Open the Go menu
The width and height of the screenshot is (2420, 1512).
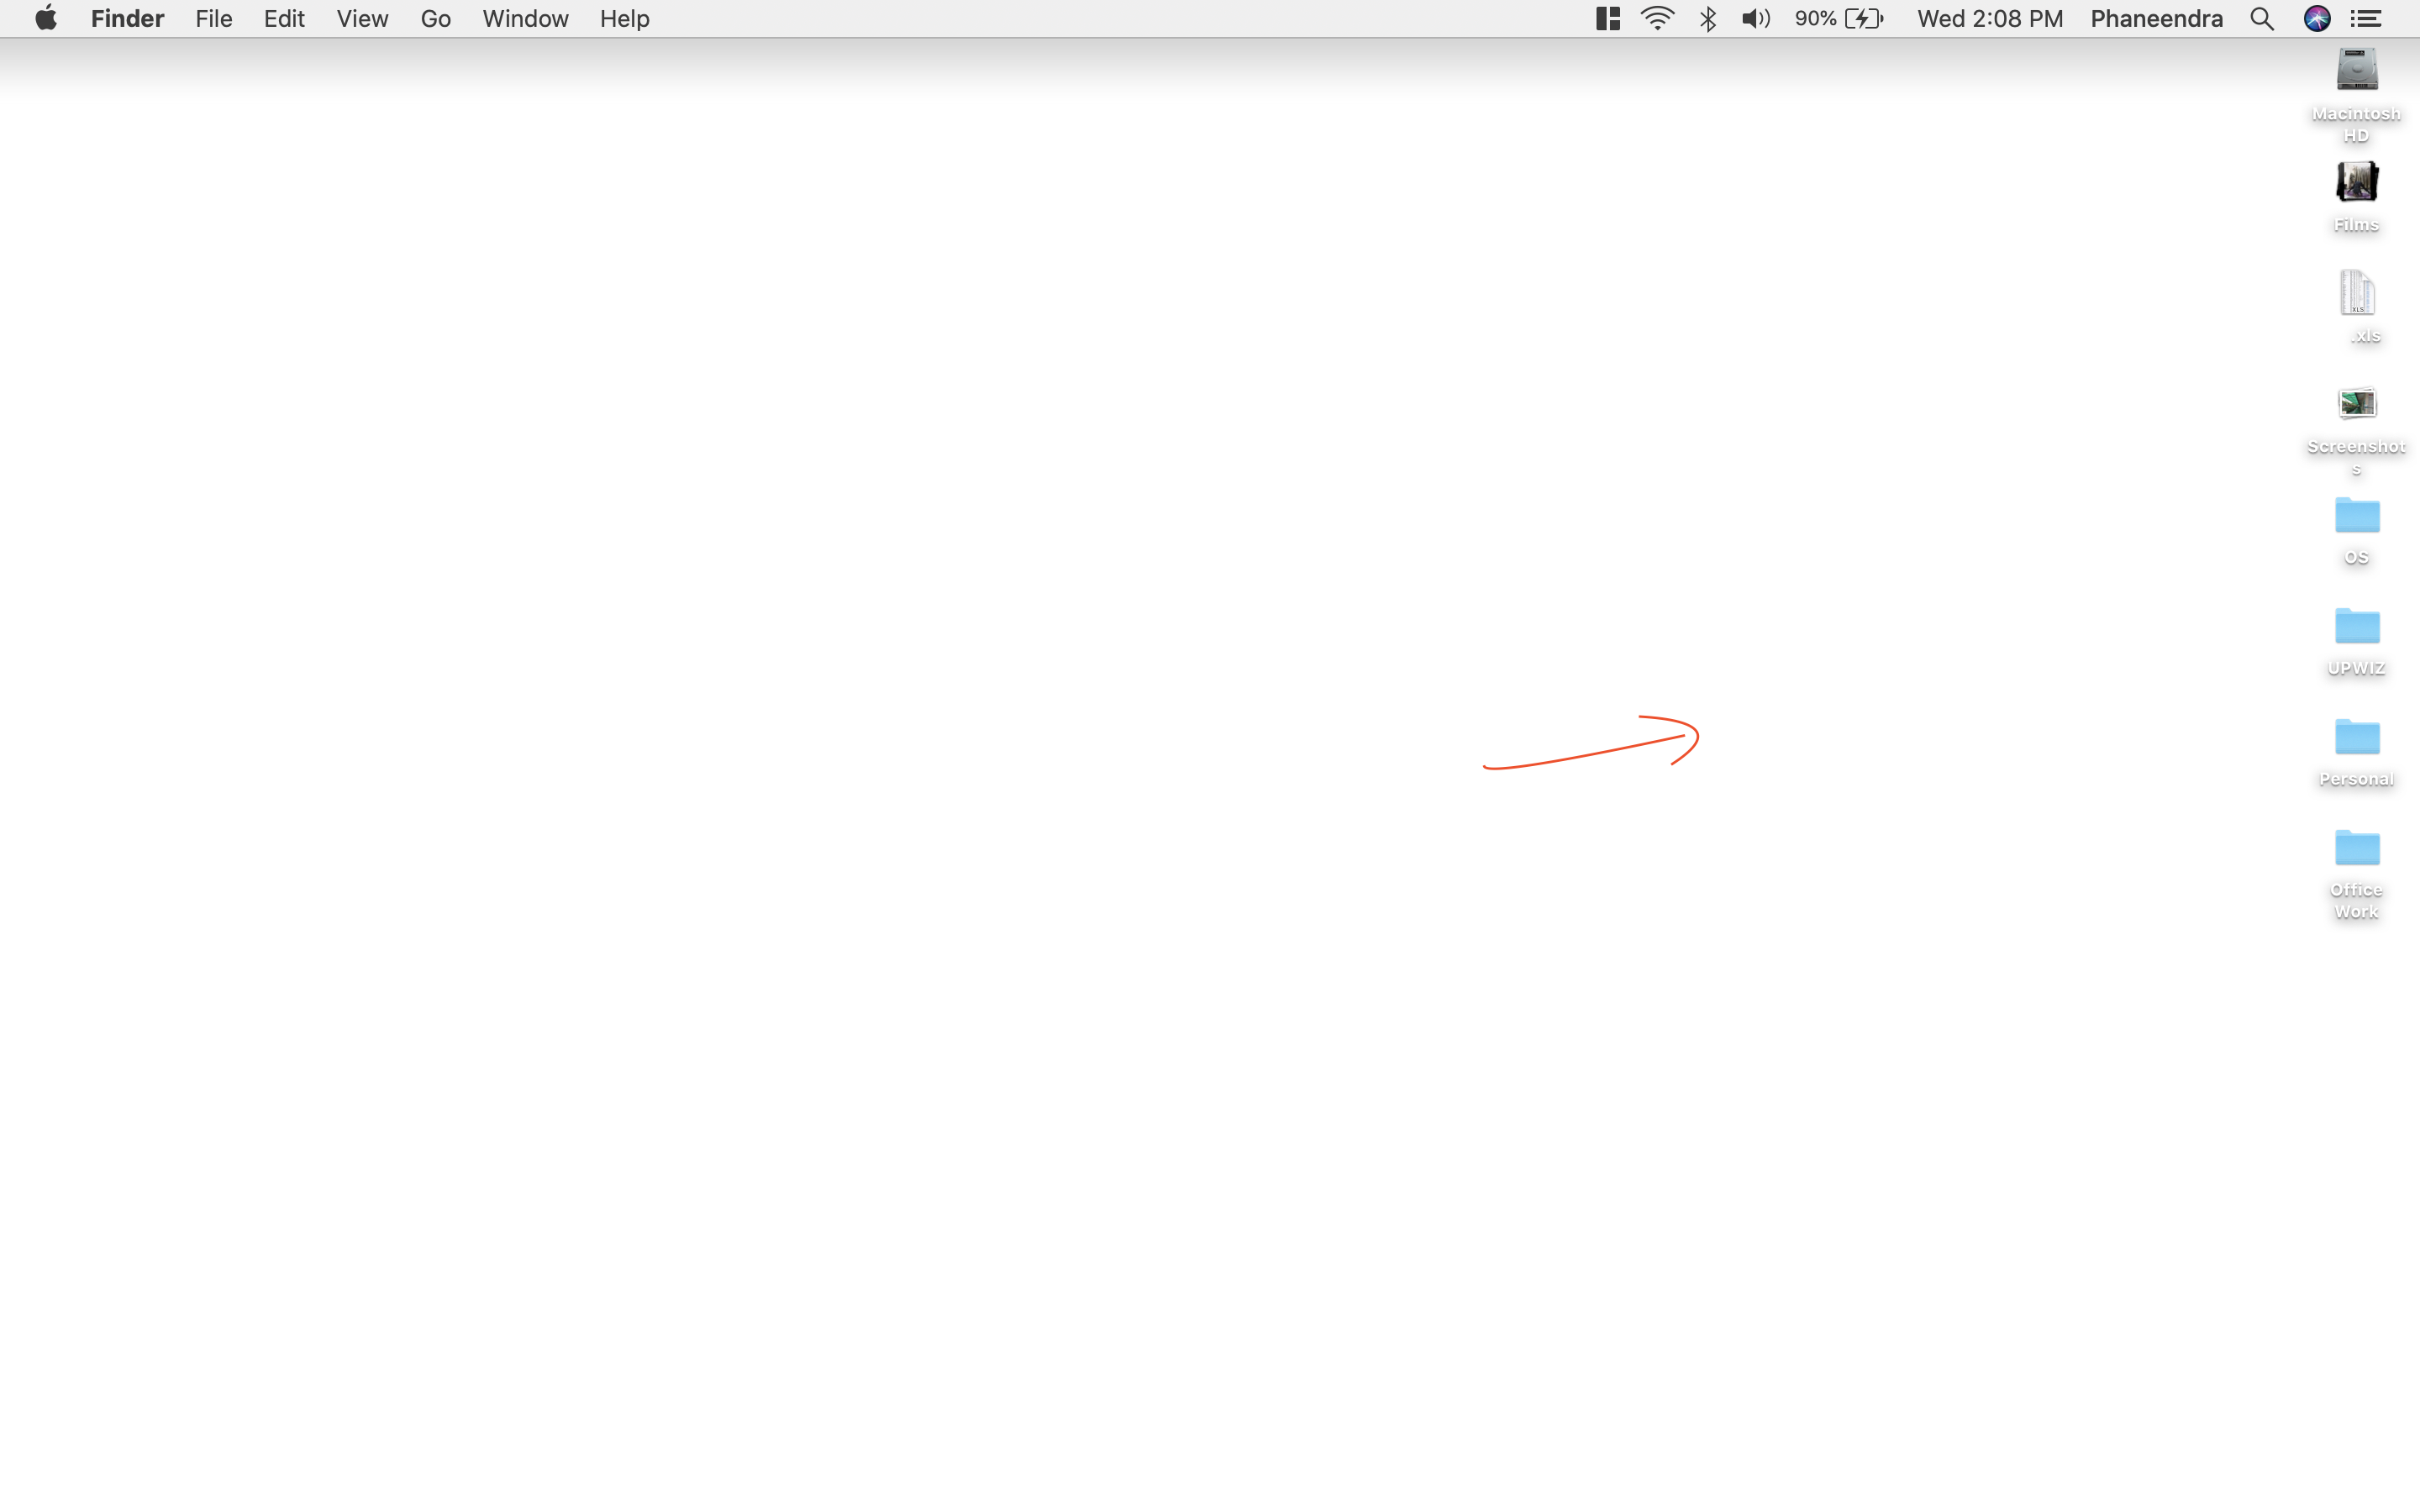coord(435,19)
